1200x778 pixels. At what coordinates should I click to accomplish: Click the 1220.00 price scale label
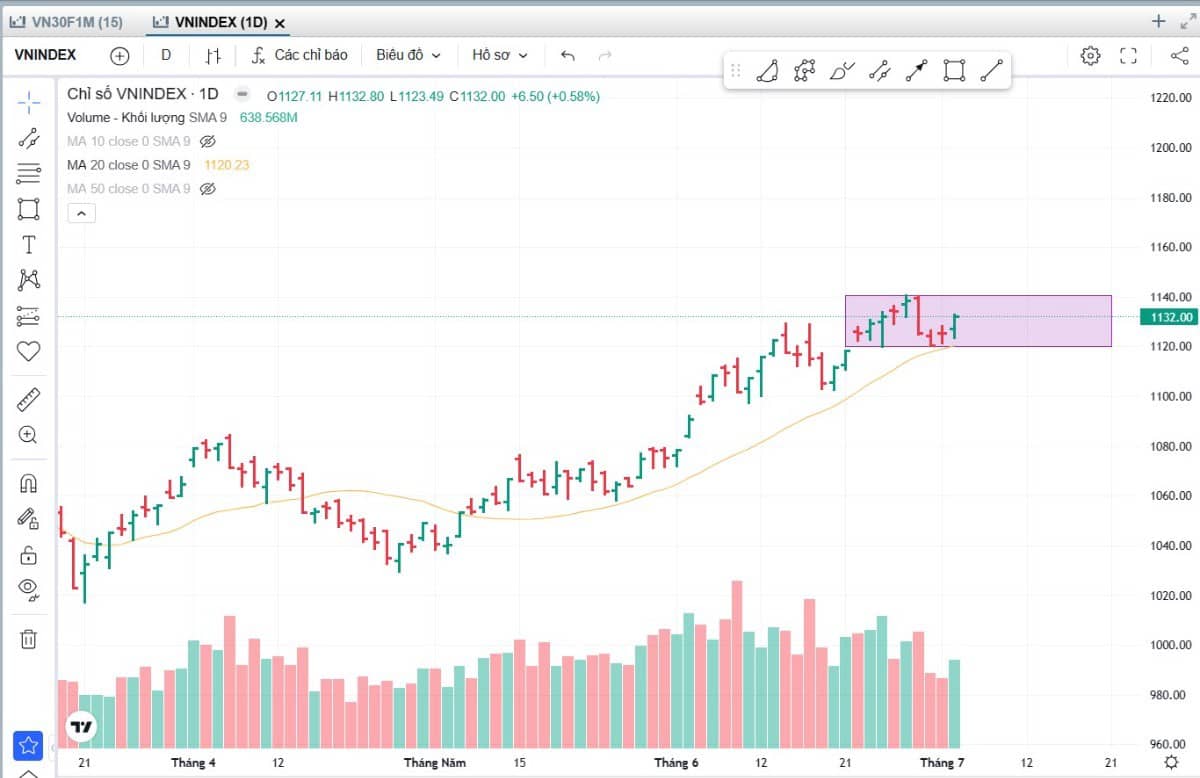point(1171,98)
